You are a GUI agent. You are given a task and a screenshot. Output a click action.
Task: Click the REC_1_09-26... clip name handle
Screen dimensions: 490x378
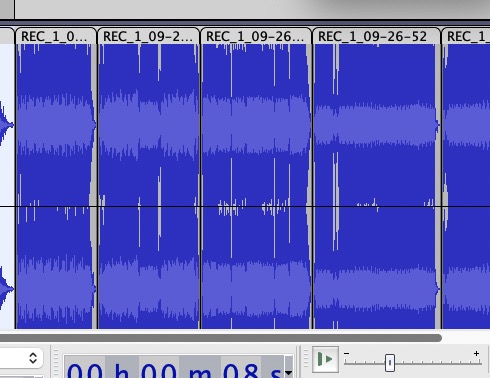point(255,36)
